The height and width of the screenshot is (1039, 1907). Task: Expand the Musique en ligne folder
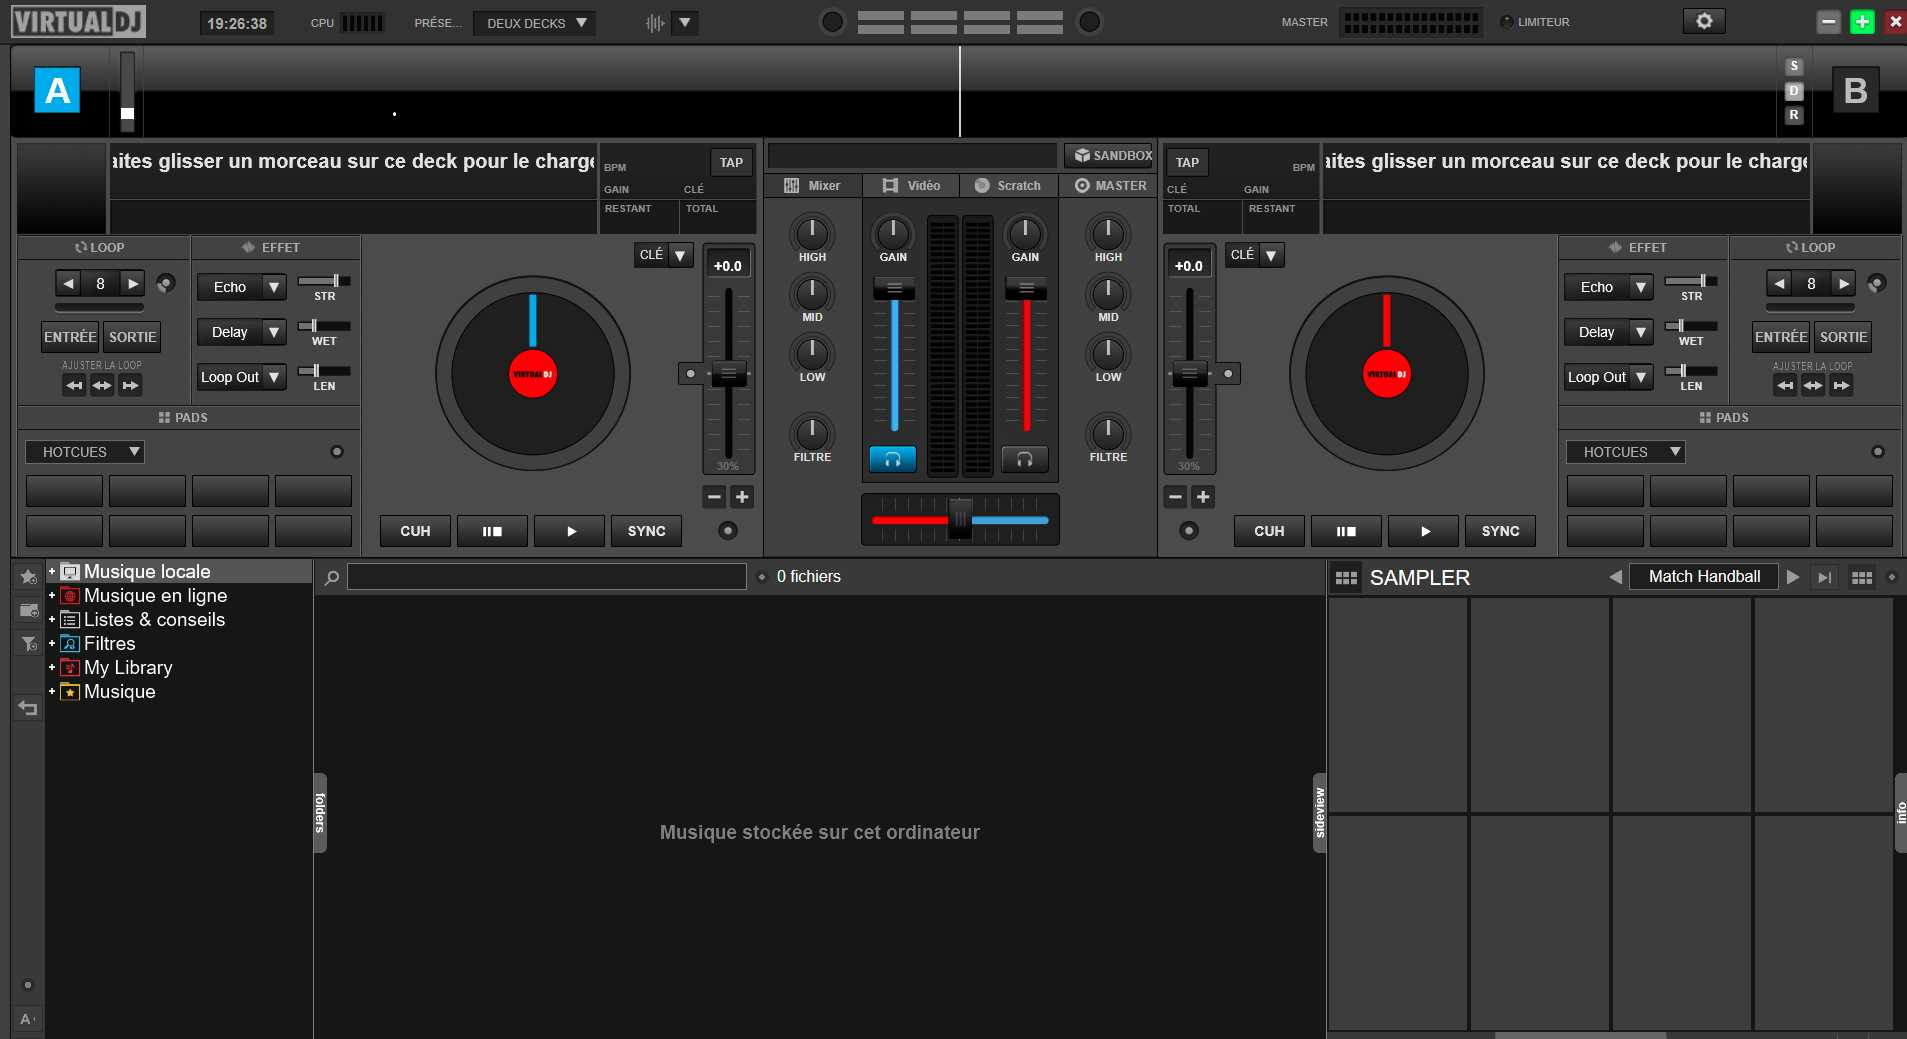point(52,596)
